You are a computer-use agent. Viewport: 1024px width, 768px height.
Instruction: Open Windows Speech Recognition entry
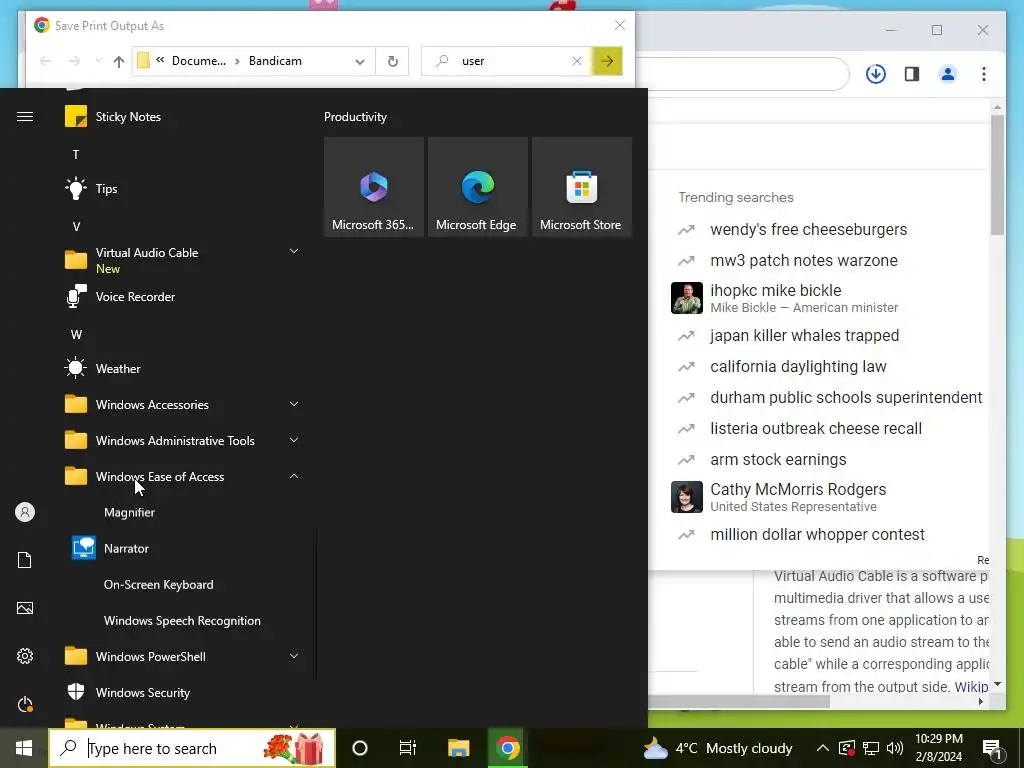coord(182,620)
